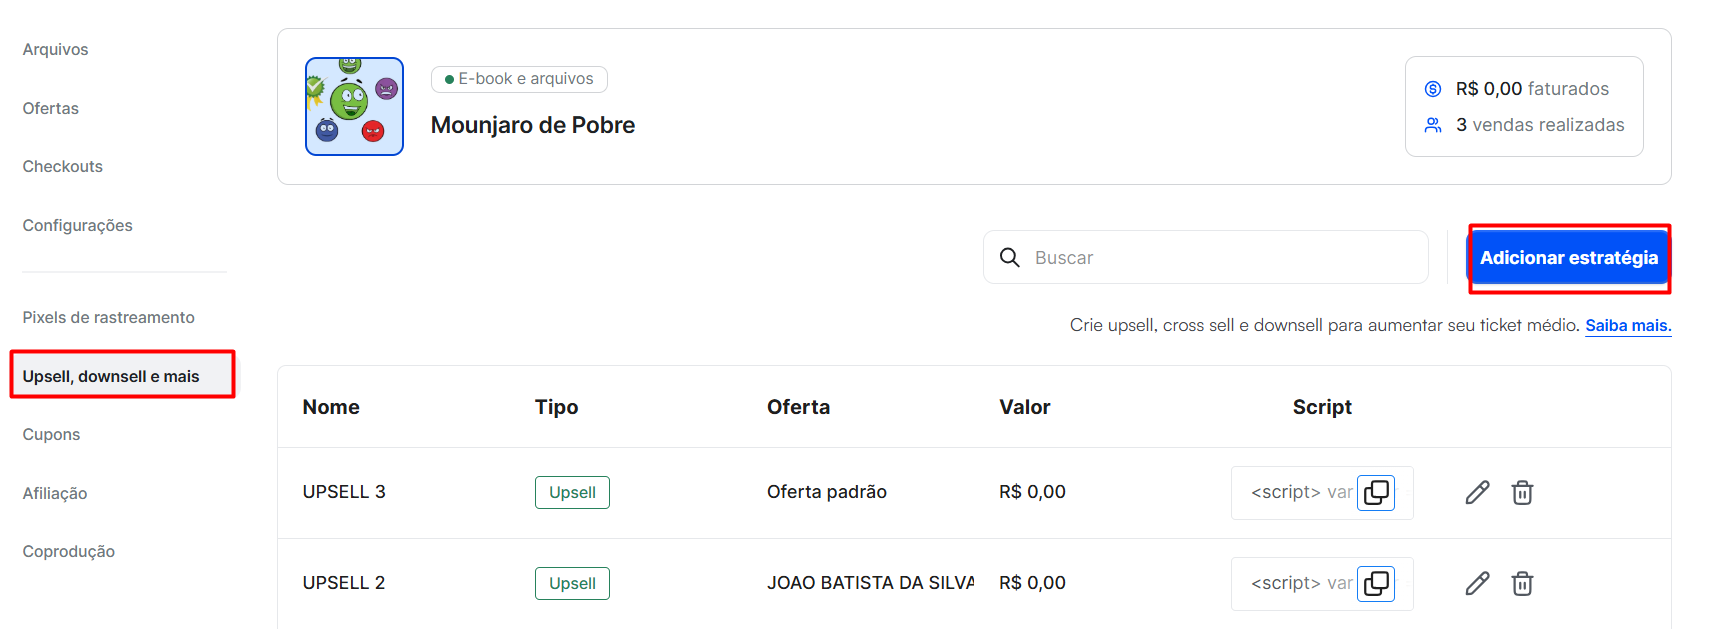Open the Arquivos sidebar section

(x=56, y=50)
